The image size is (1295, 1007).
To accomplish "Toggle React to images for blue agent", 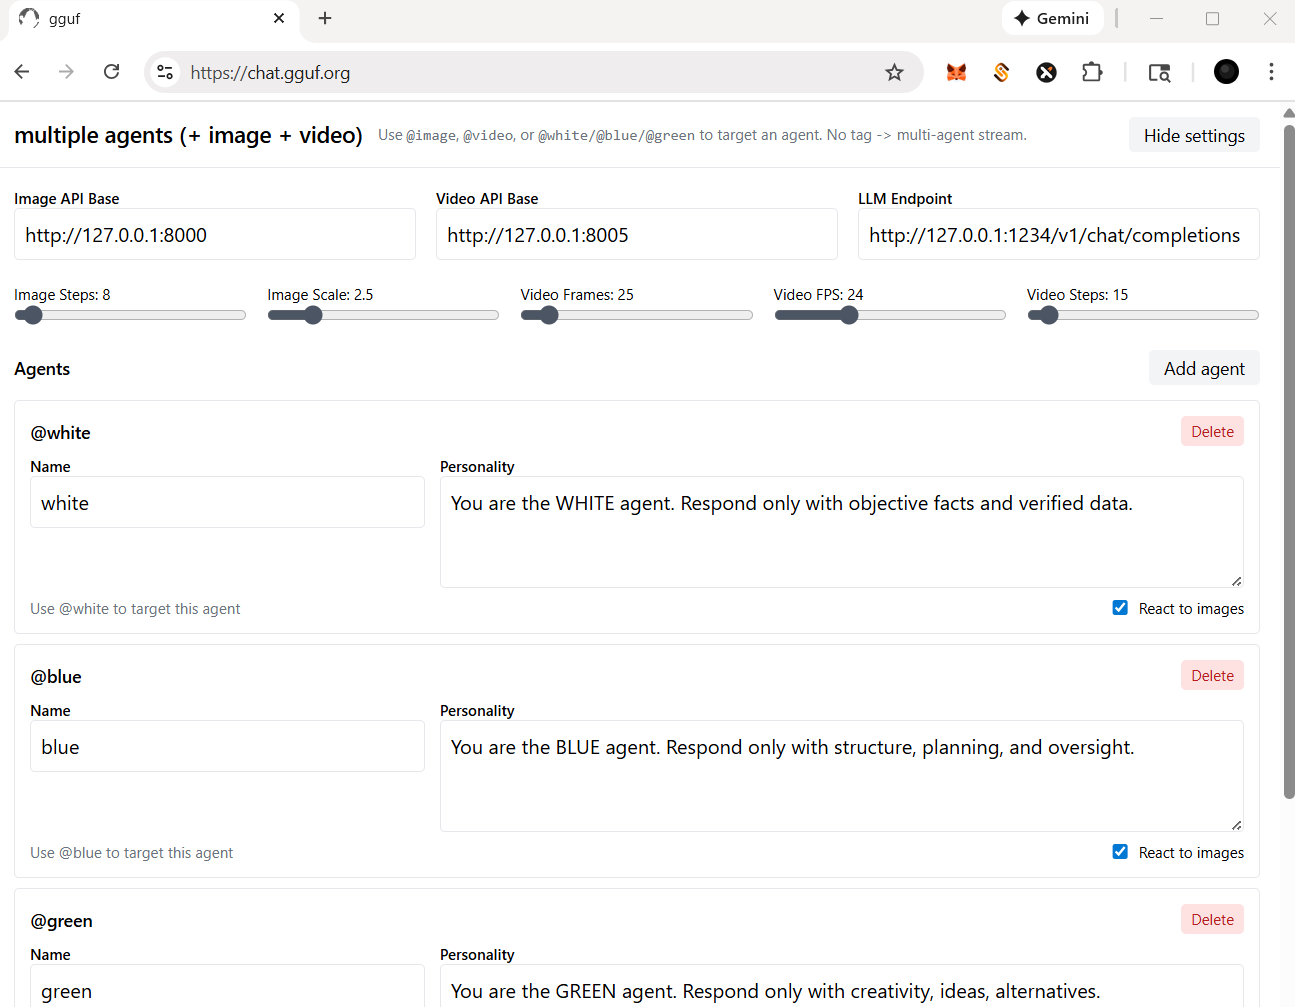I will [x=1120, y=852].
